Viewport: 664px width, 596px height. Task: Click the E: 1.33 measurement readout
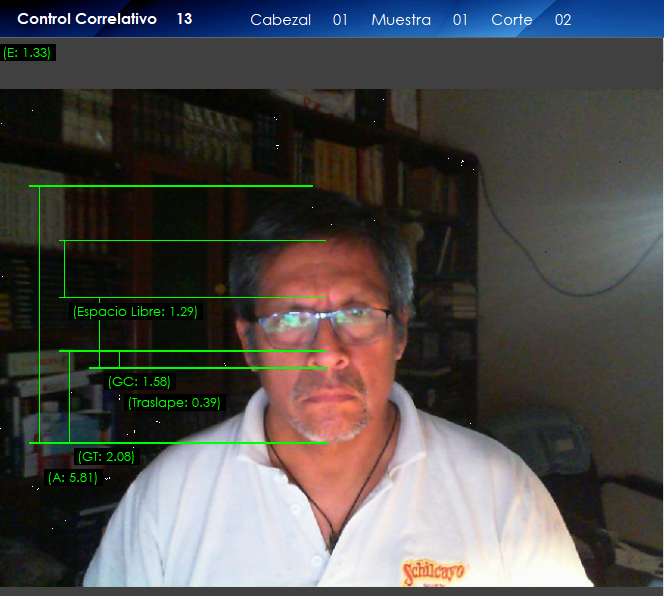pyautogui.click(x=28, y=52)
